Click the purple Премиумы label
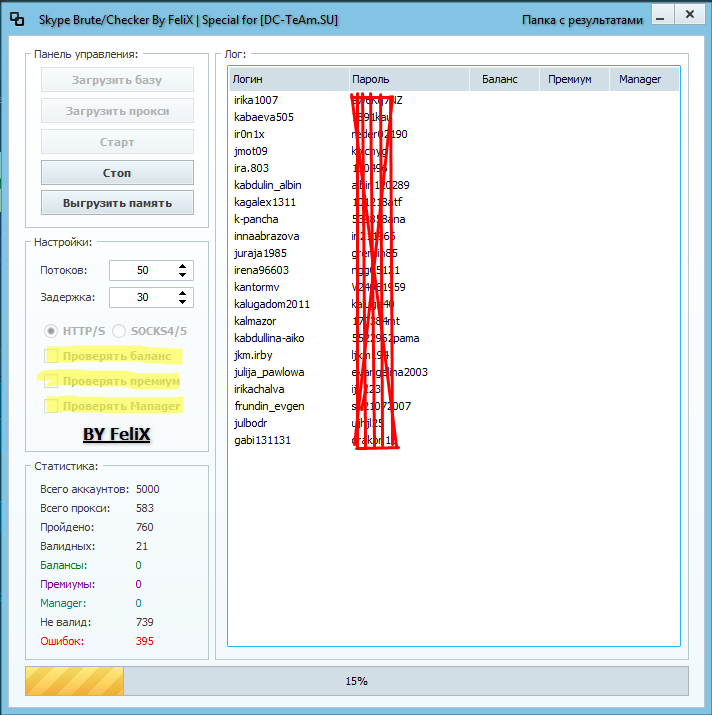712x715 pixels. (68, 584)
